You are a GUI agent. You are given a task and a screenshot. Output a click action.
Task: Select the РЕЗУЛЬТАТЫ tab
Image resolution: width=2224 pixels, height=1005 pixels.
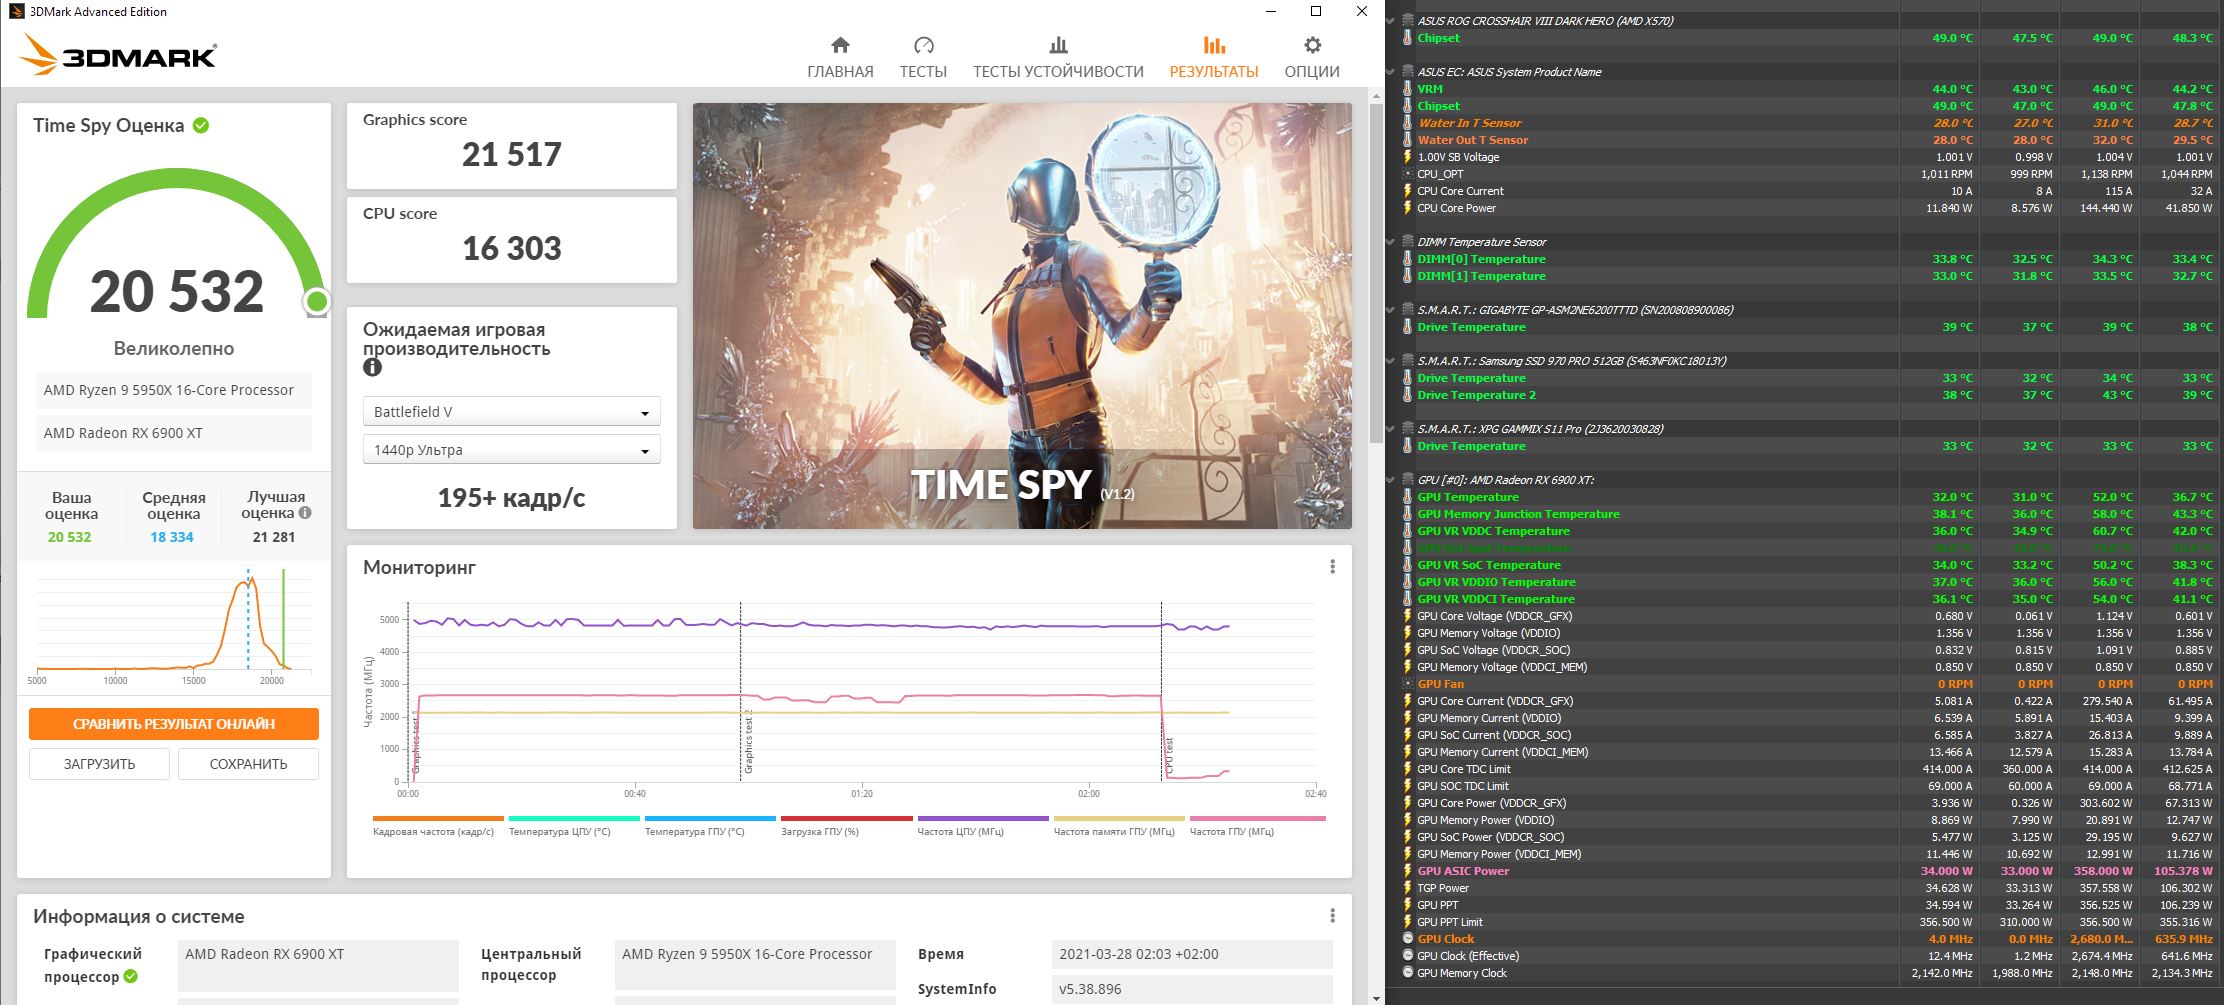1214,58
